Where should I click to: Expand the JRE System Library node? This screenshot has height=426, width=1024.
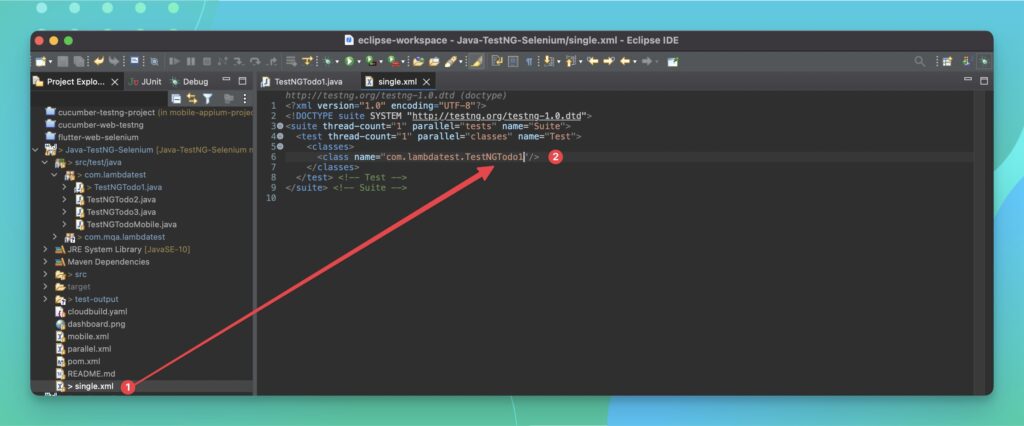point(45,249)
